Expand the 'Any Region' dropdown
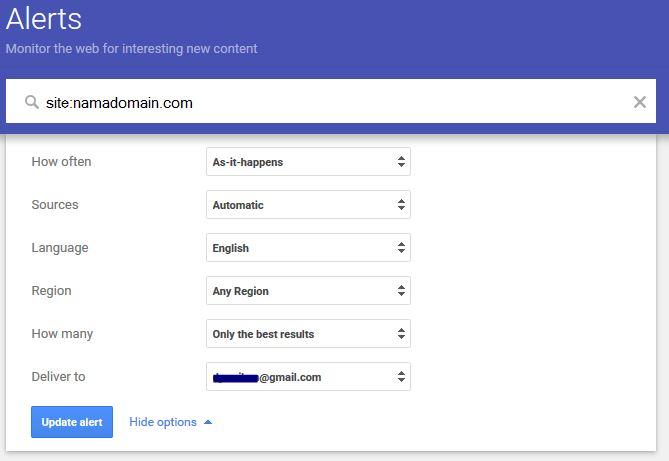This screenshot has height=461, width=669. click(x=308, y=291)
